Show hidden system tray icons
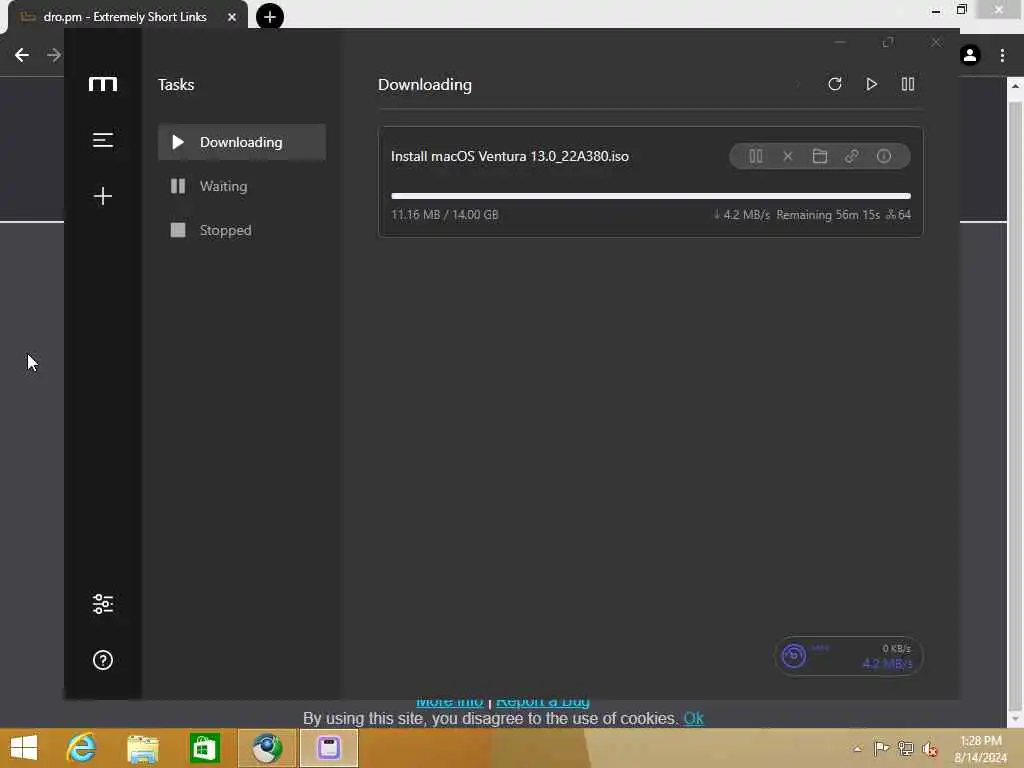The image size is (1024, 768). [857, 748]
